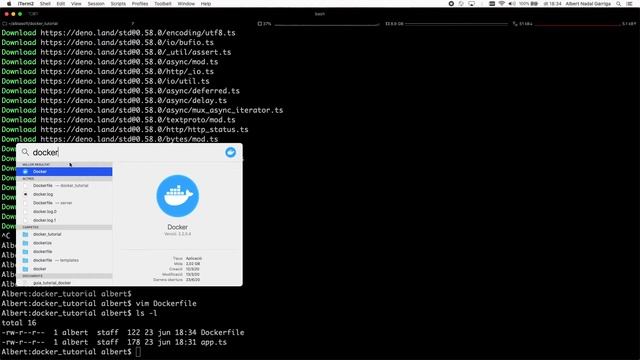Open the Wi-Fi status menu

point(502,4)
